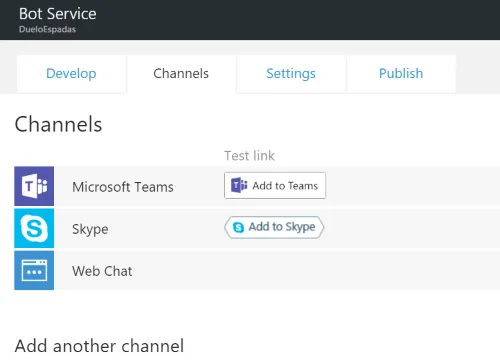Click the Microsoft Teams channel icon
The width and height of the screenshot is (500, 363).
pos(34,186)
